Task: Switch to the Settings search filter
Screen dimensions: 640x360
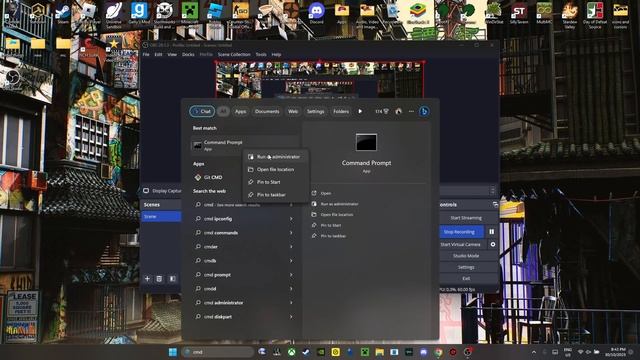Action: click(x=316, y=111)
